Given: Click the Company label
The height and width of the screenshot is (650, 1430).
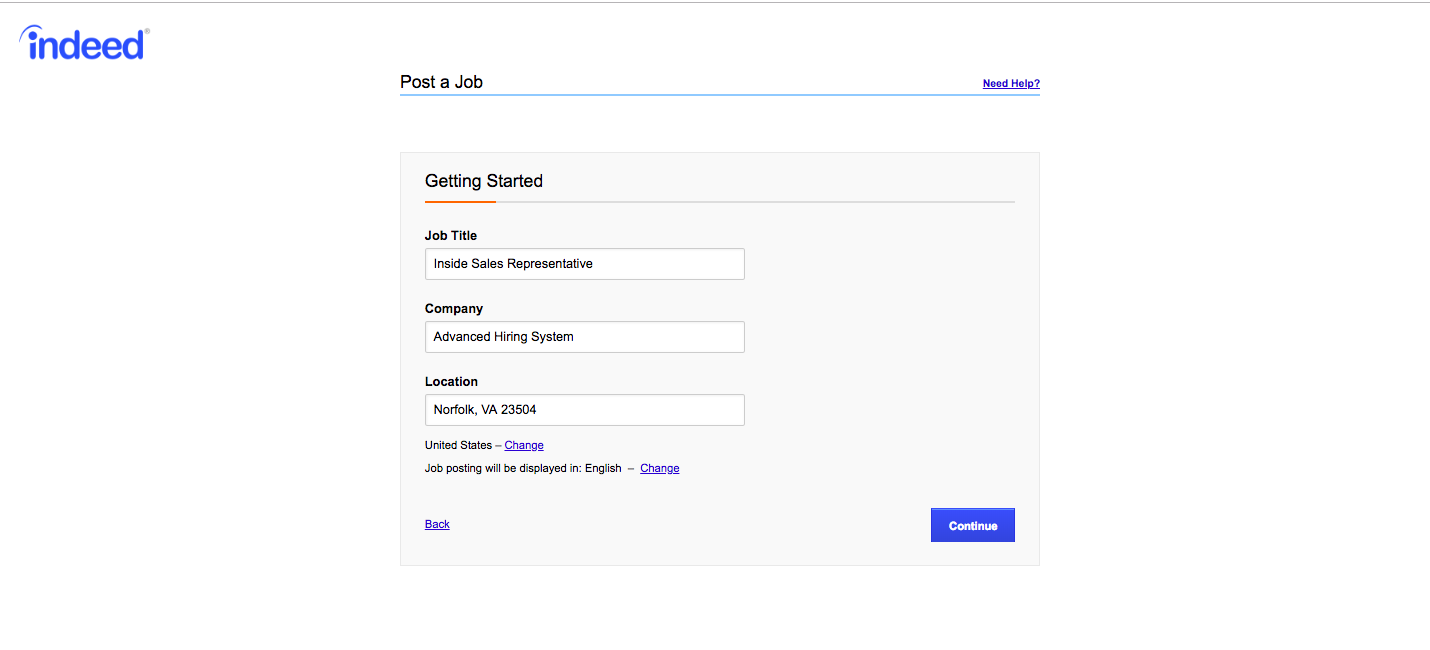Looking at the screenshot, I should [x=454, y=309].
